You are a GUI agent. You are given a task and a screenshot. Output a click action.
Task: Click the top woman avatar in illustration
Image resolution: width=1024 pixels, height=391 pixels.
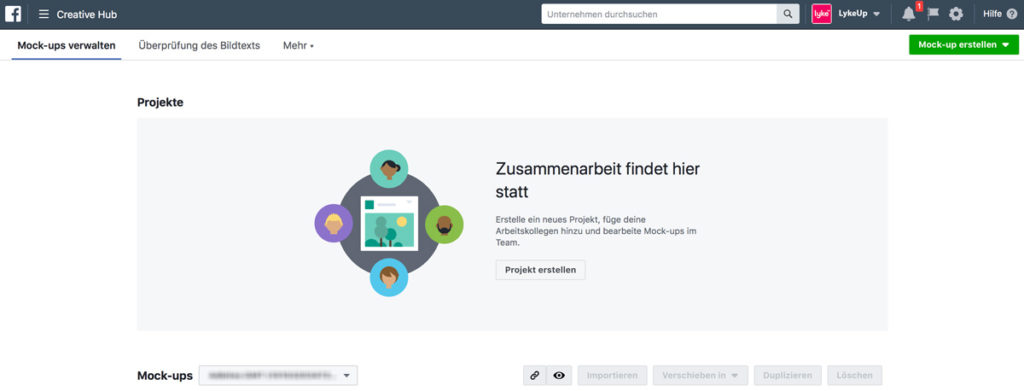click(x=389, y=169)
